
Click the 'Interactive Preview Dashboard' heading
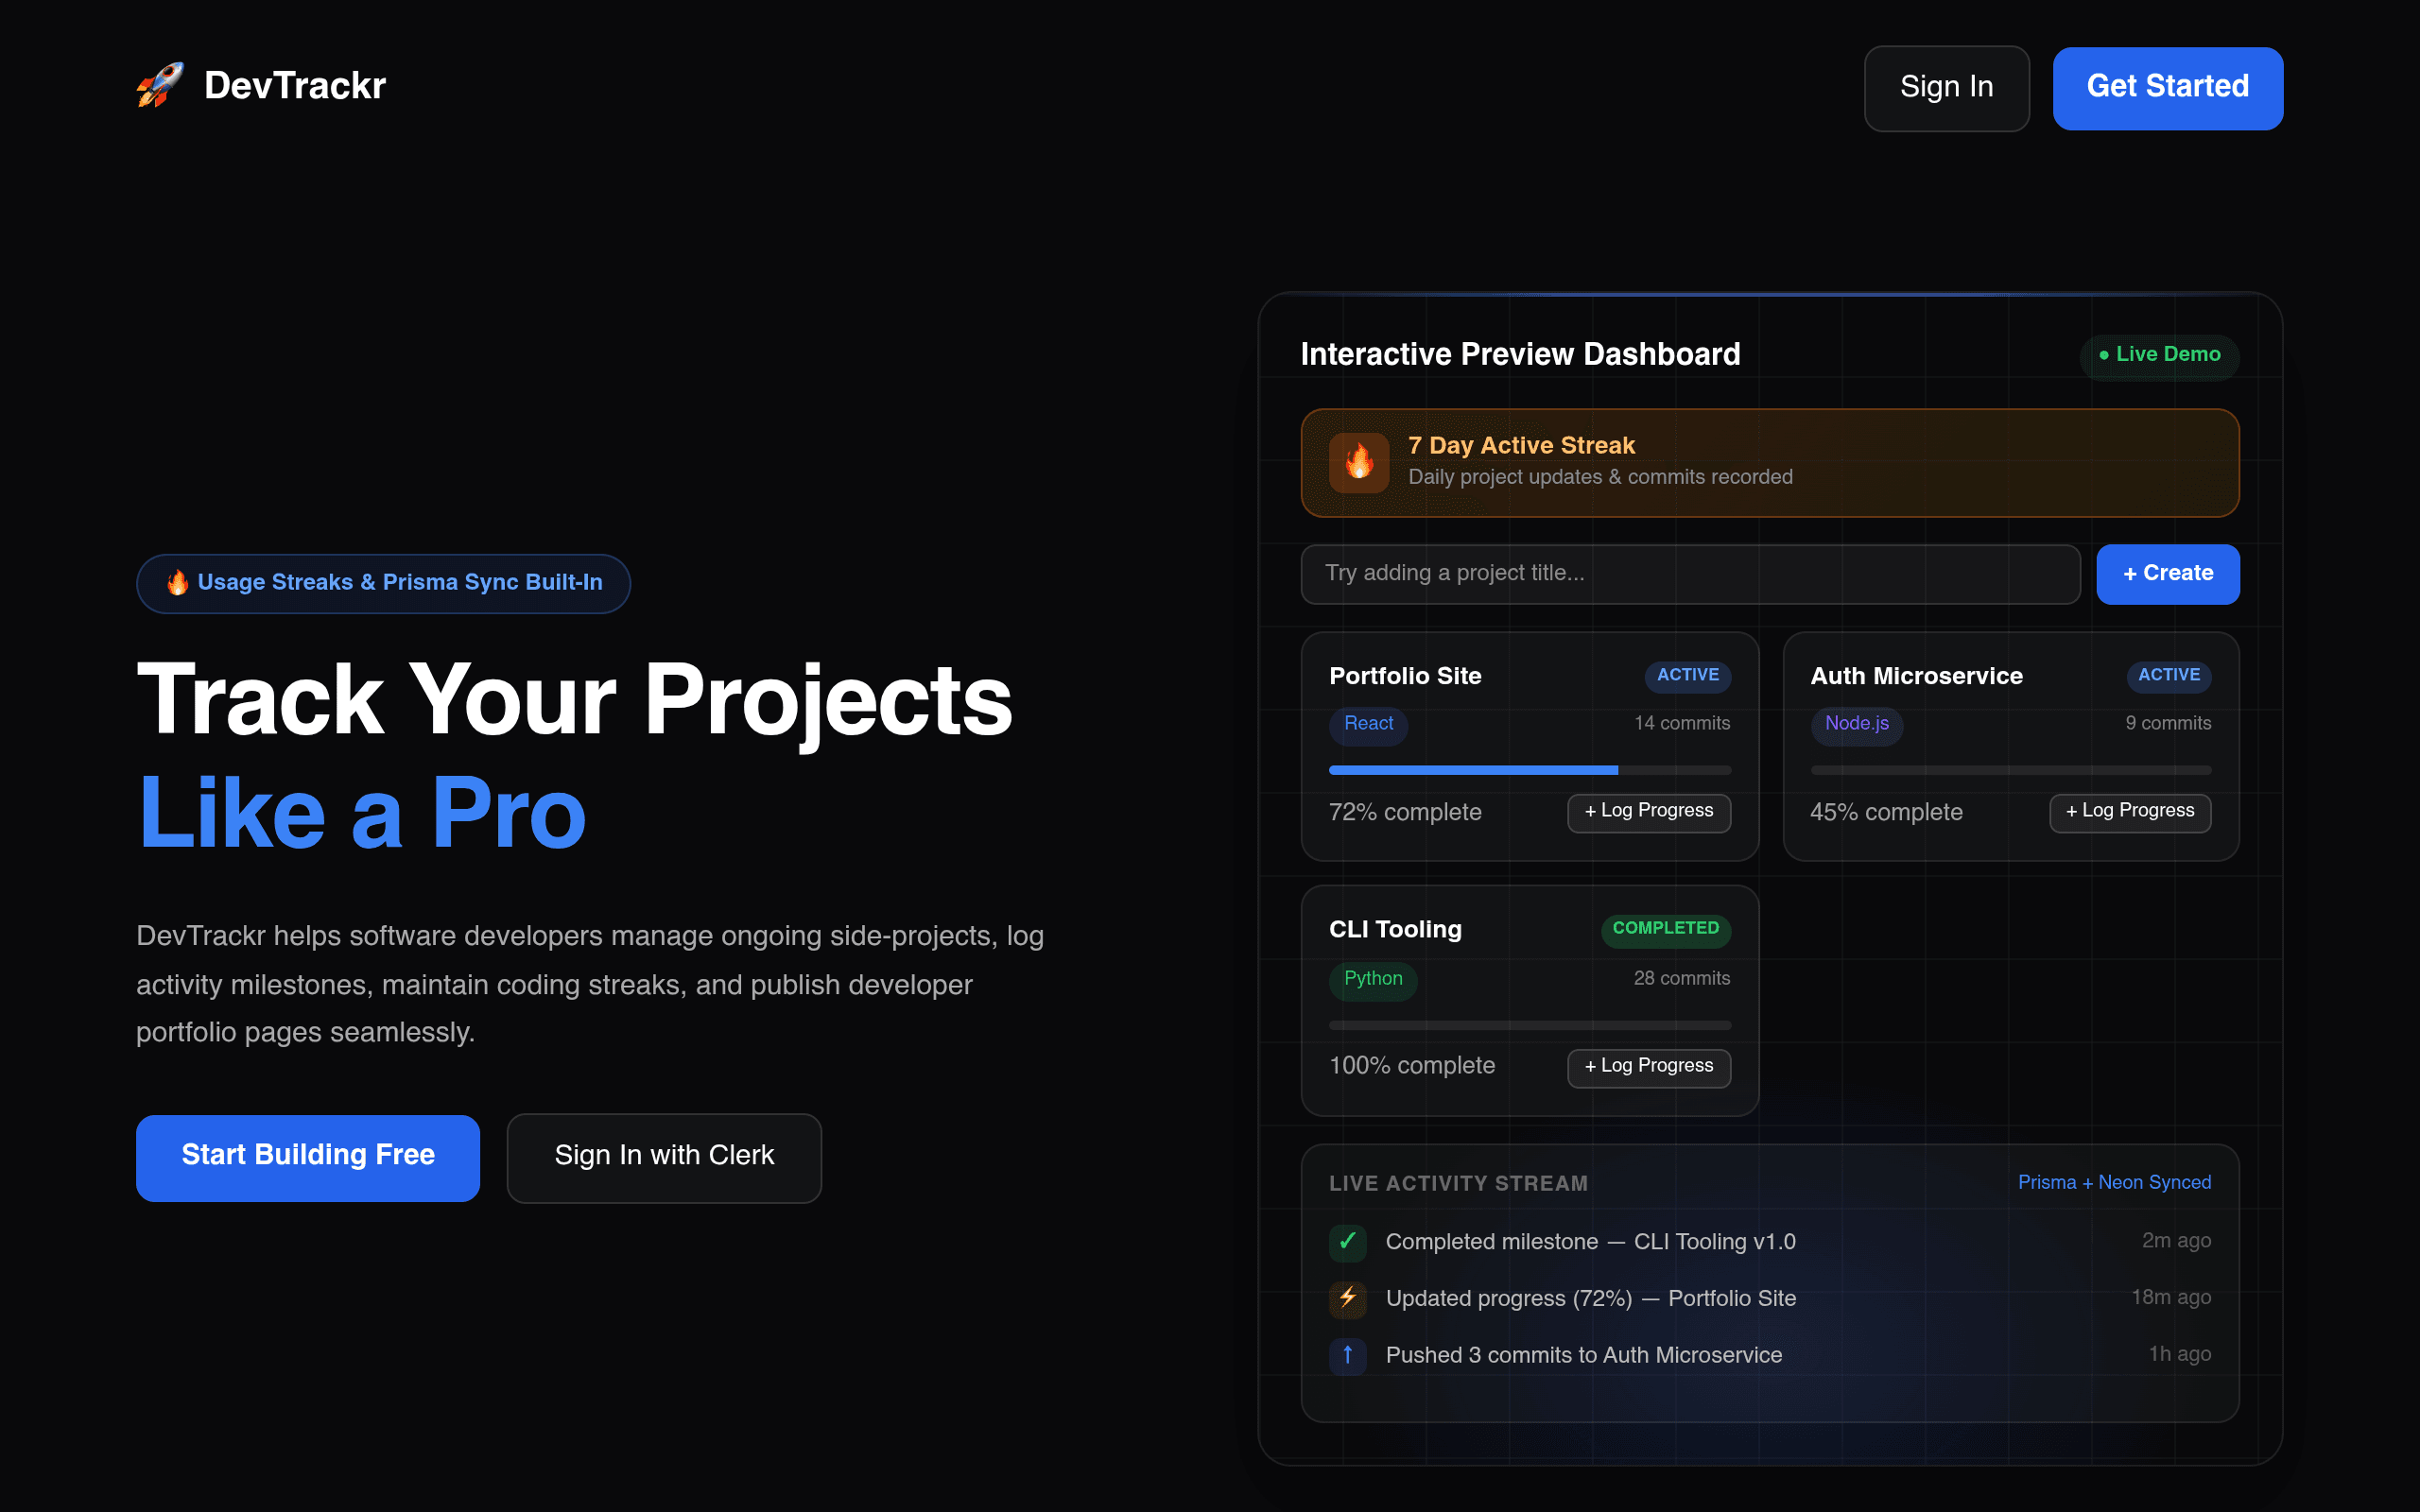click(x=1520, y=355)
